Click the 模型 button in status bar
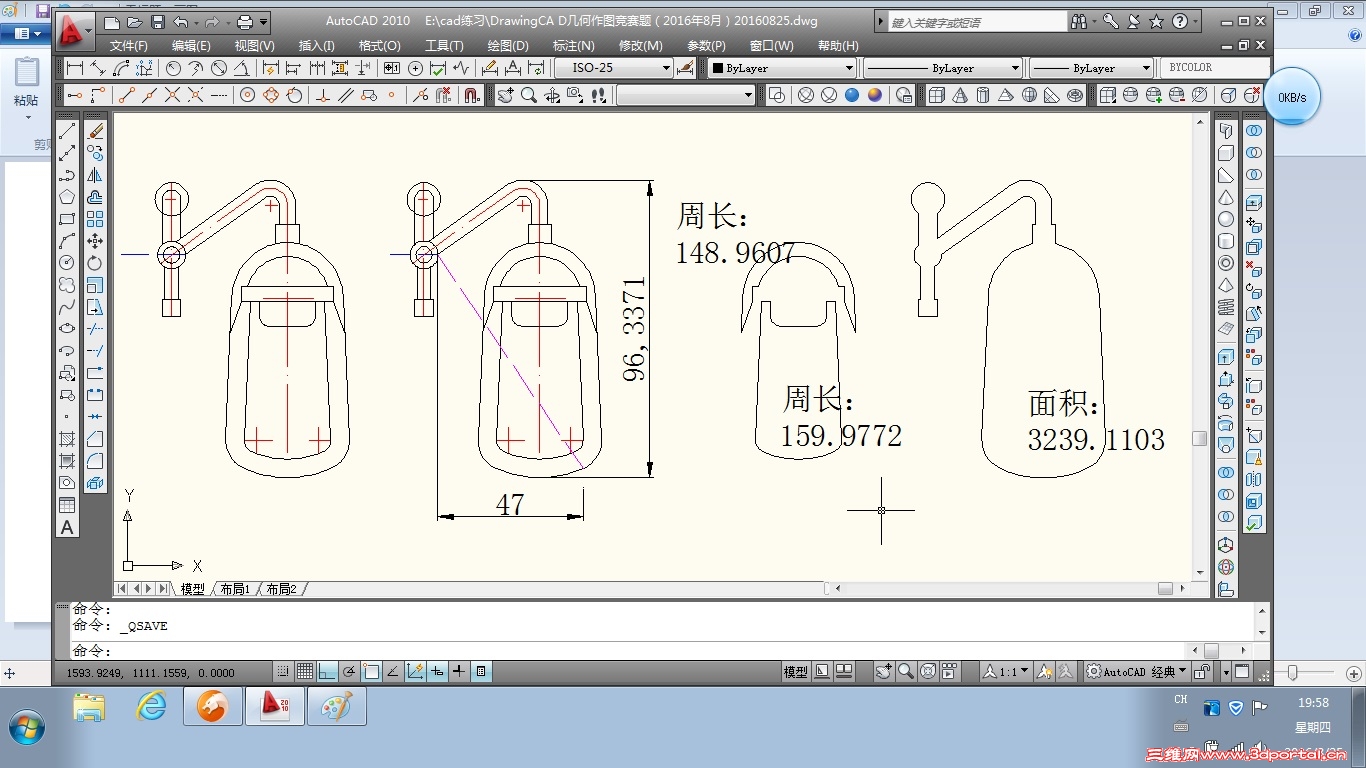The height and width of the screenshot is (768, 1366). (796, 672)
